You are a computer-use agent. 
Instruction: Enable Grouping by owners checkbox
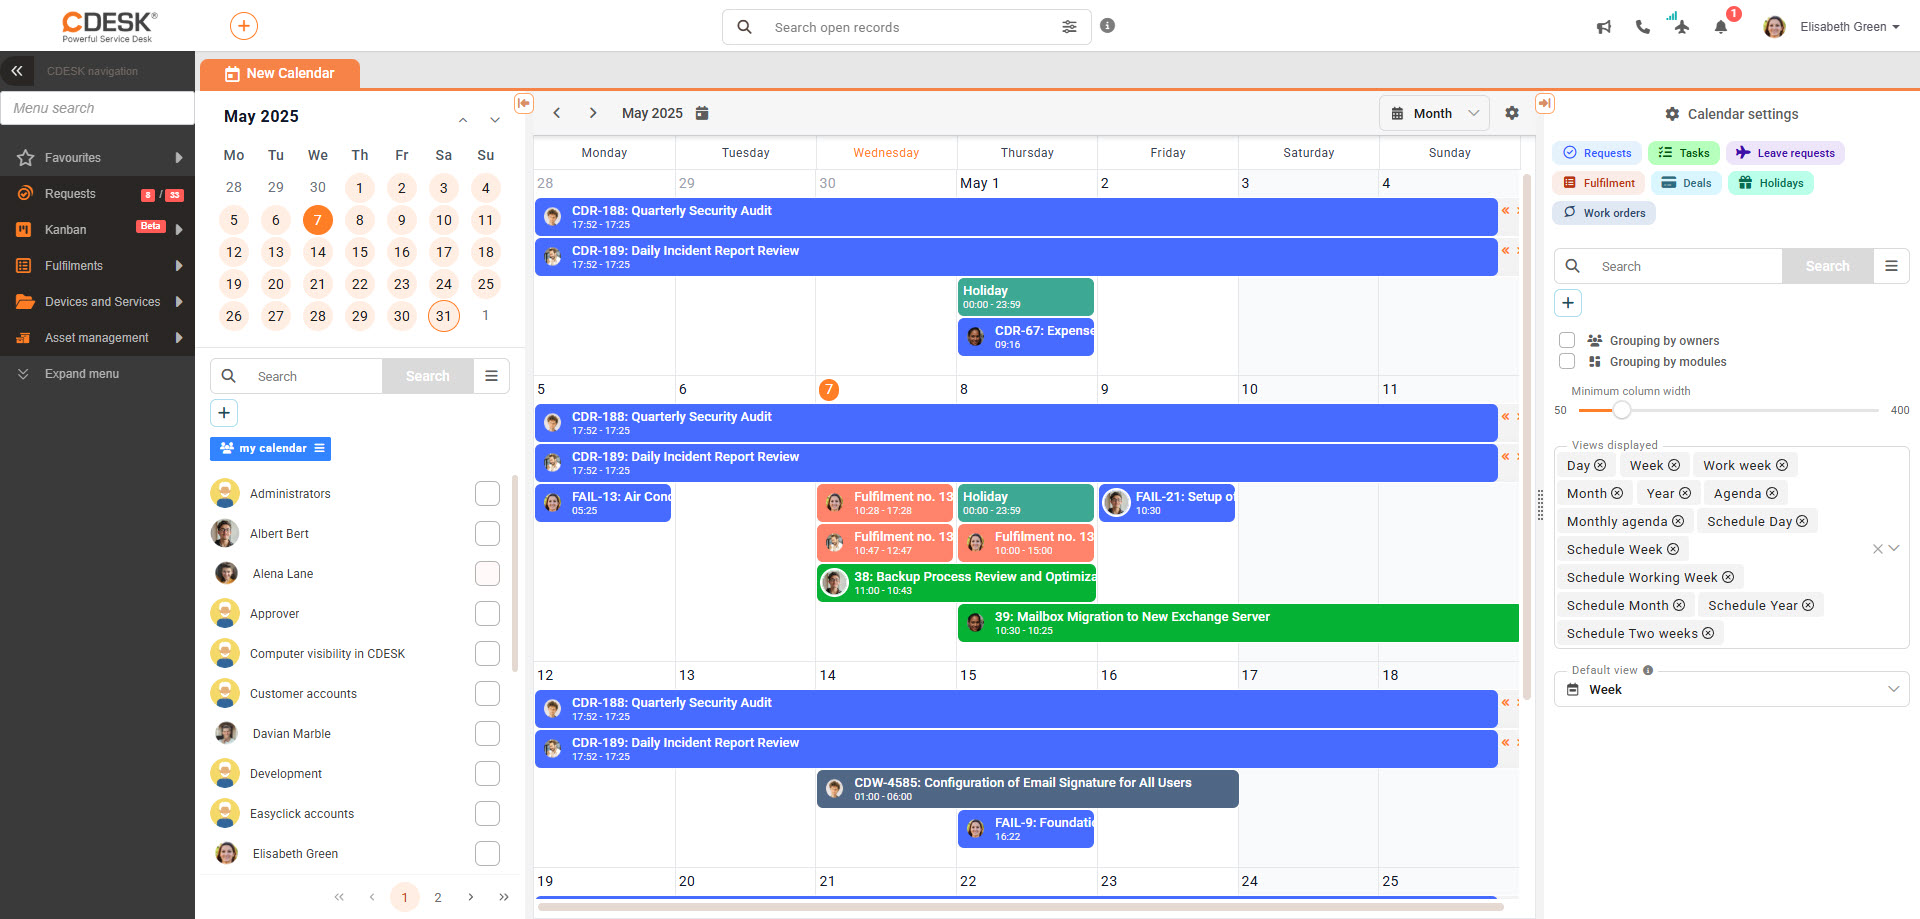1567,340
